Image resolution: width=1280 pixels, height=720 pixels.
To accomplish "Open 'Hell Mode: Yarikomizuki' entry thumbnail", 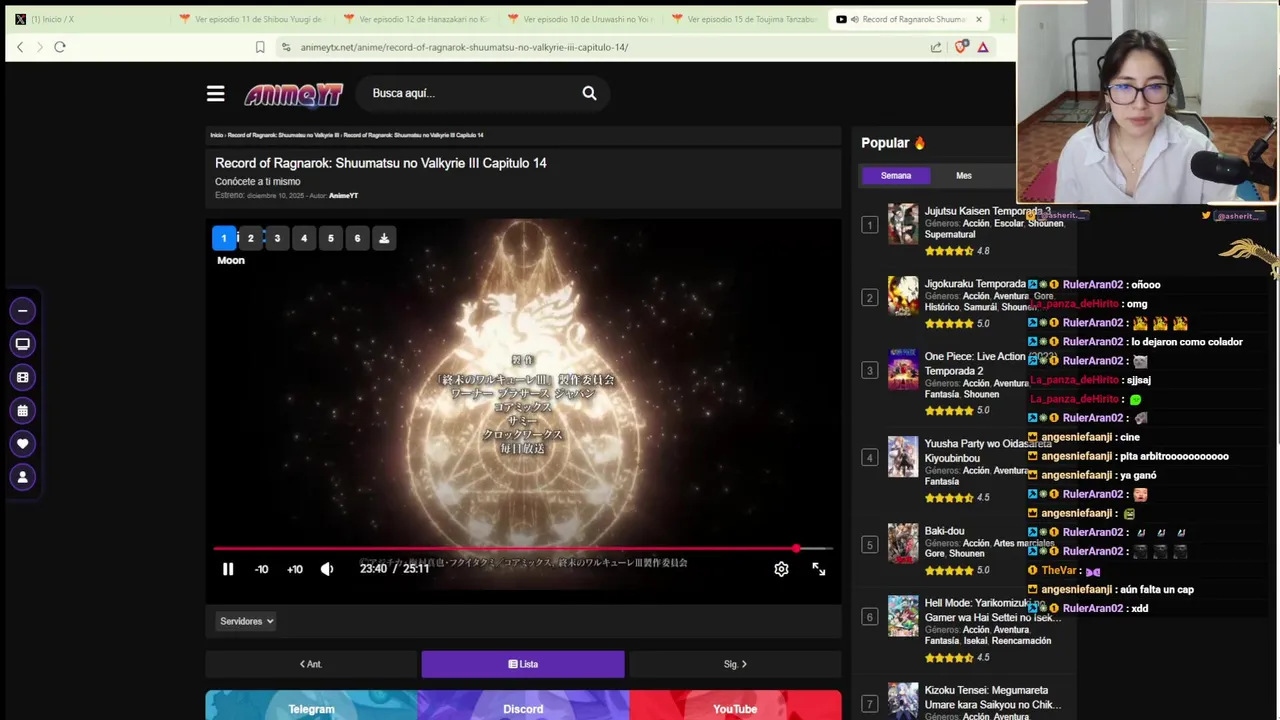I will pos(903,617).
